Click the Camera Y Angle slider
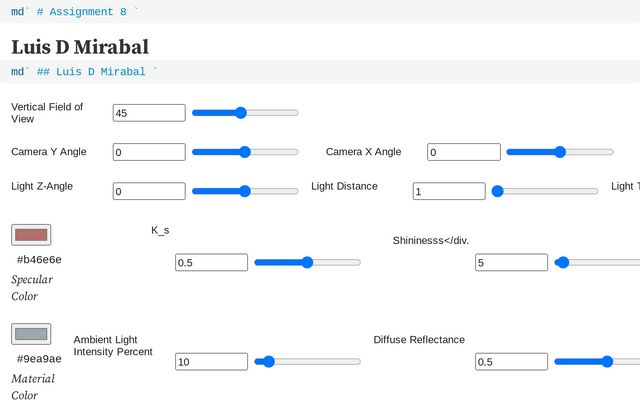This screenshot has width=640, height=400. coord(245,152)
